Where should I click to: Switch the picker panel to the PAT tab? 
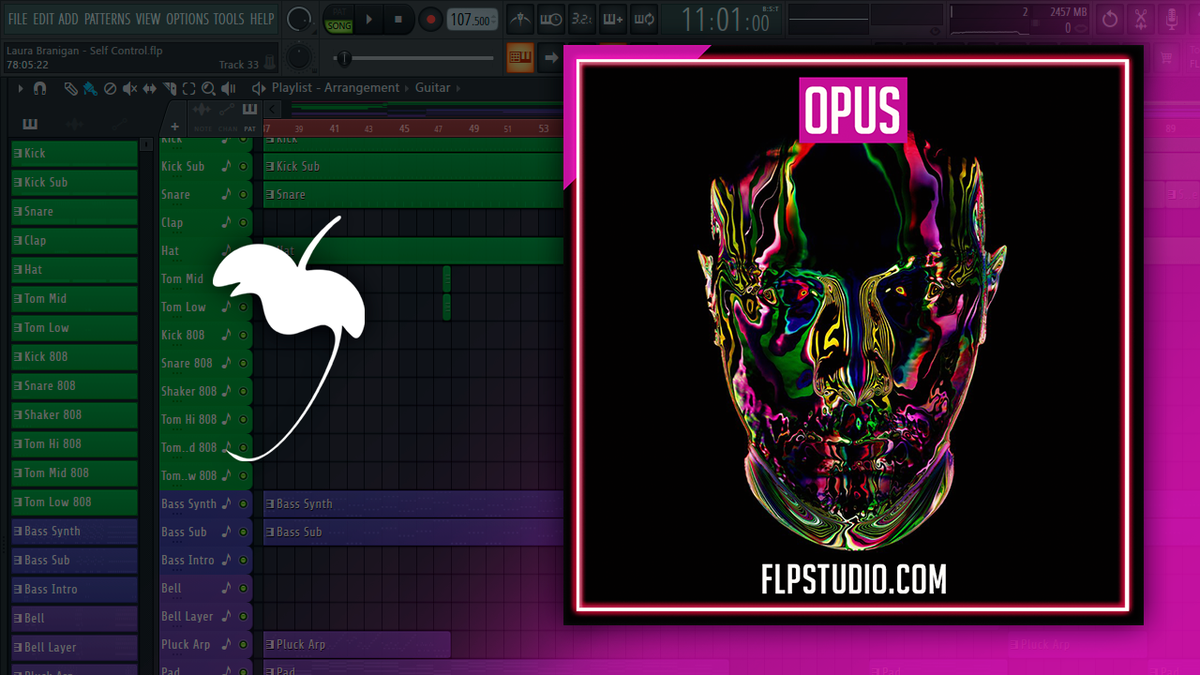(x=250, y=129)
